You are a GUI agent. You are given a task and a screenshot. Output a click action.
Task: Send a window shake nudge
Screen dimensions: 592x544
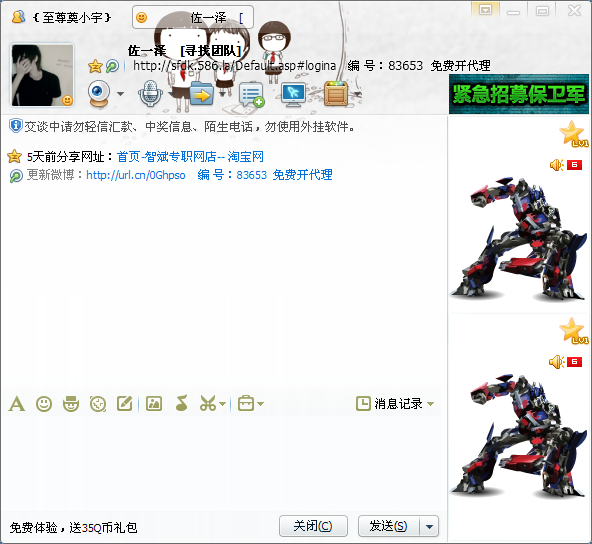click(x=98, y=404)
